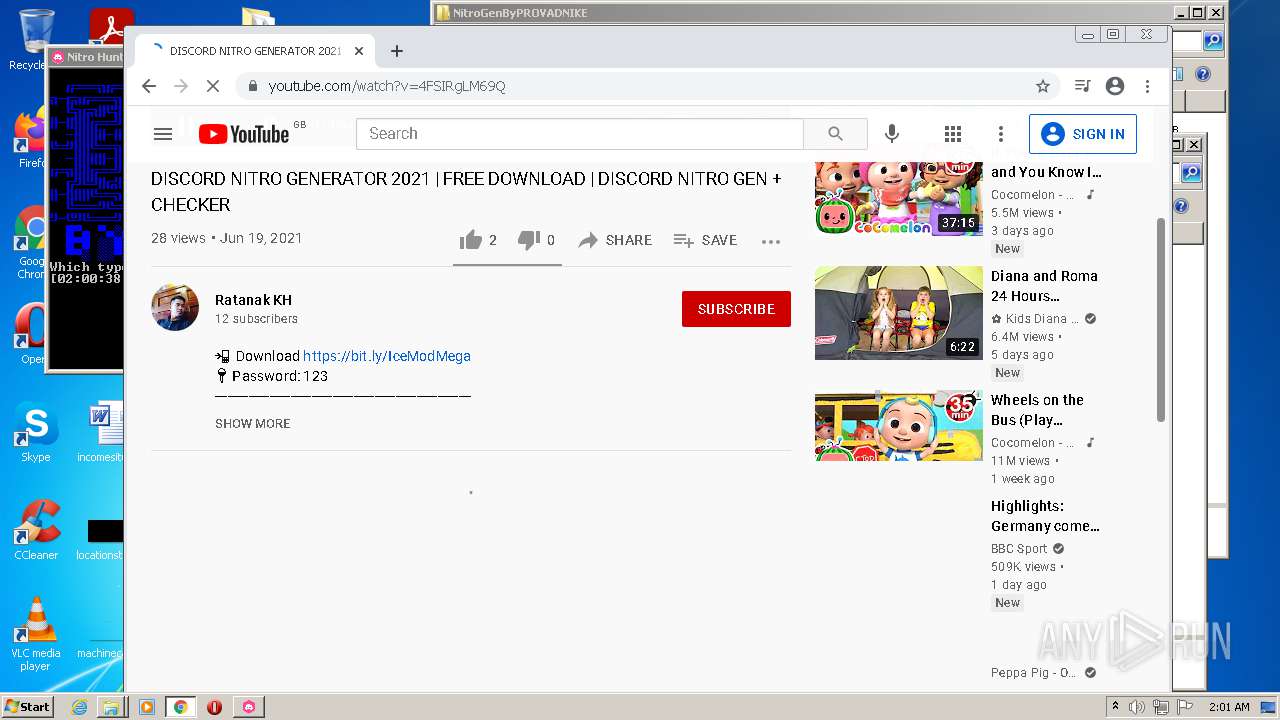Select the Skype desktop shortcut
Image resolution: width=1280 pixels, height=720 pixels.
(36, 432)
